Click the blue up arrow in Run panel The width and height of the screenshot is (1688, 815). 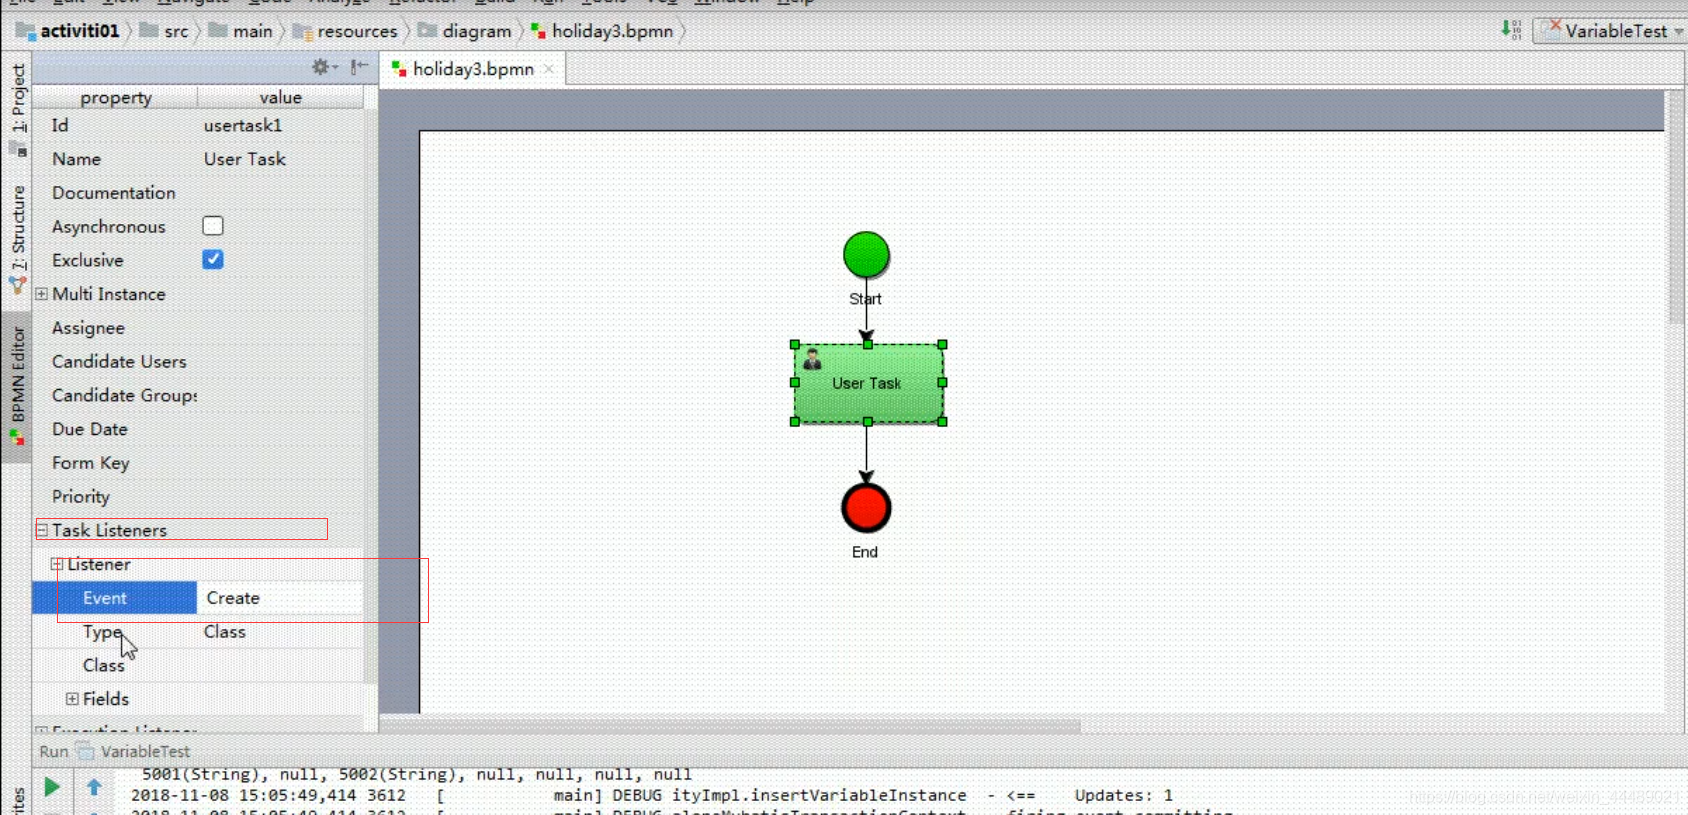coord(94,787)
